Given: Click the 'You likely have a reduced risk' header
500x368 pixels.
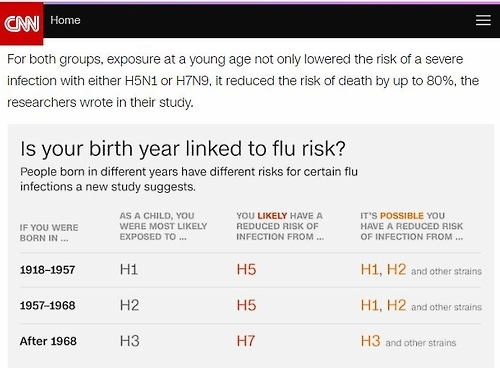Looking at the screenshot, I should tap(280, 226).
